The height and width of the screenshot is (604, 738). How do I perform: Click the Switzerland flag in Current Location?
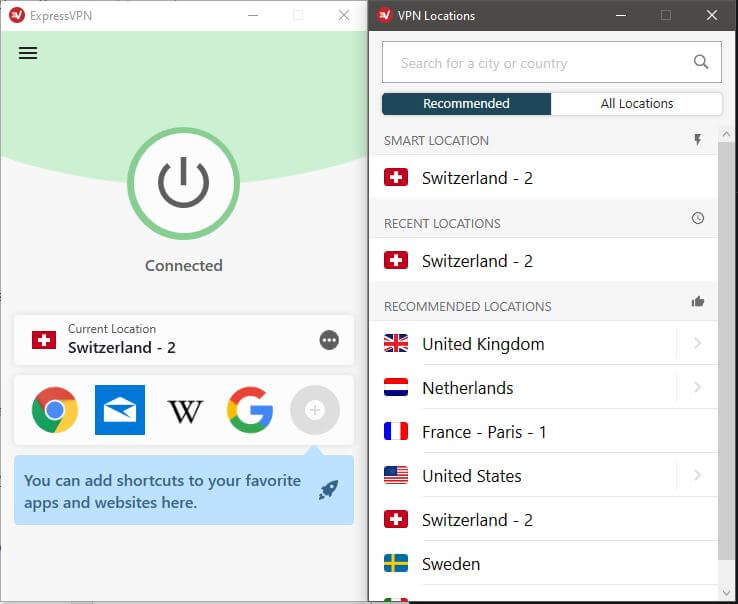tap(44, 340)
